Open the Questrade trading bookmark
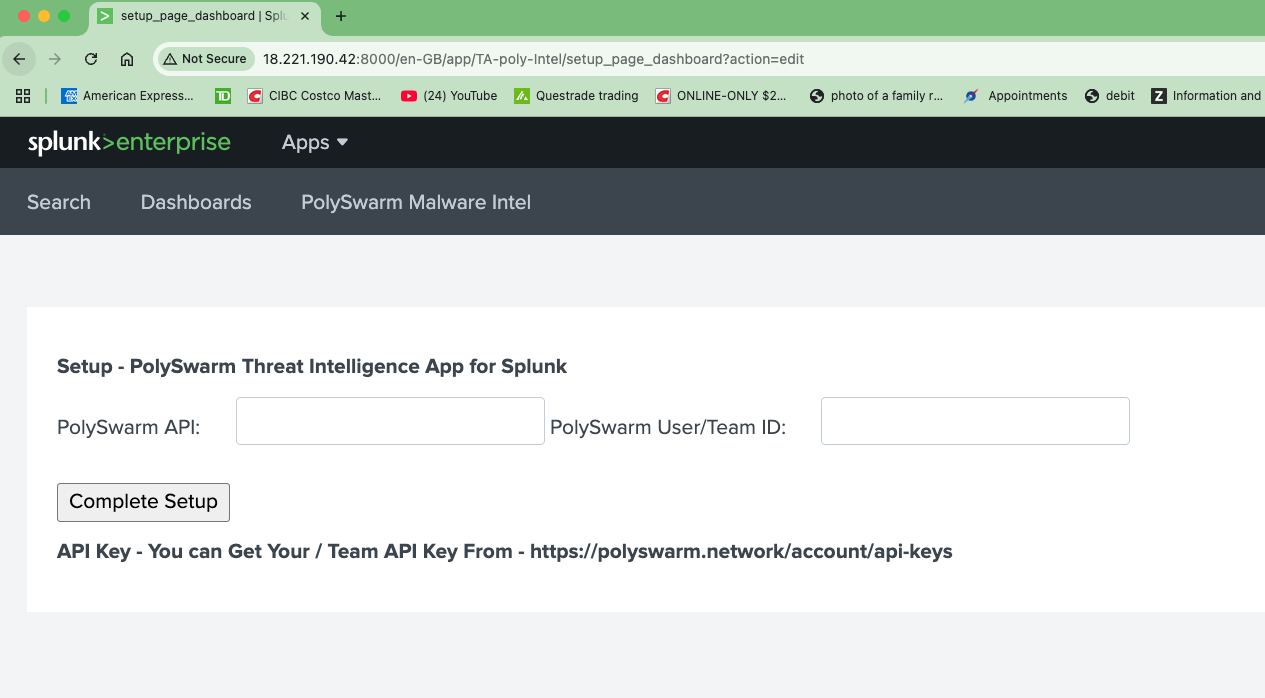This screenshot has height=698, width=1265. click(x=576, y=96)
